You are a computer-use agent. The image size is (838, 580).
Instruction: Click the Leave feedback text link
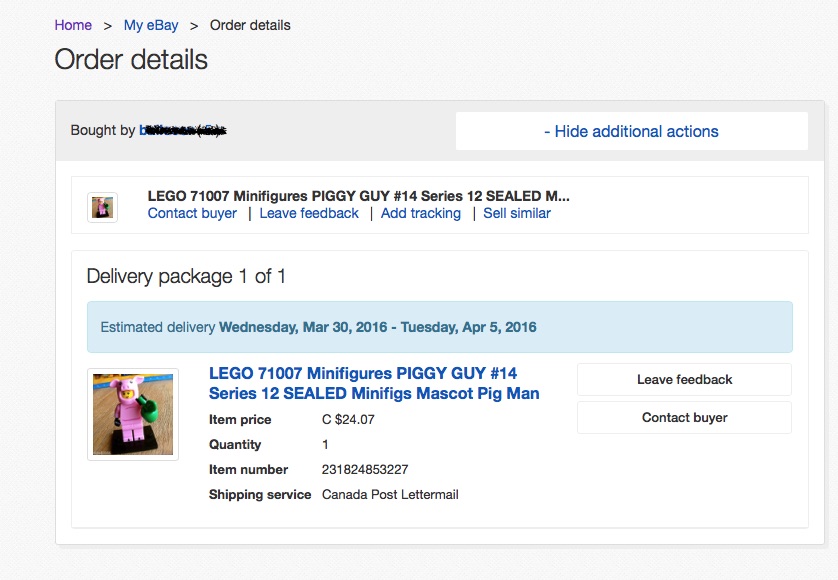[309, 213]
